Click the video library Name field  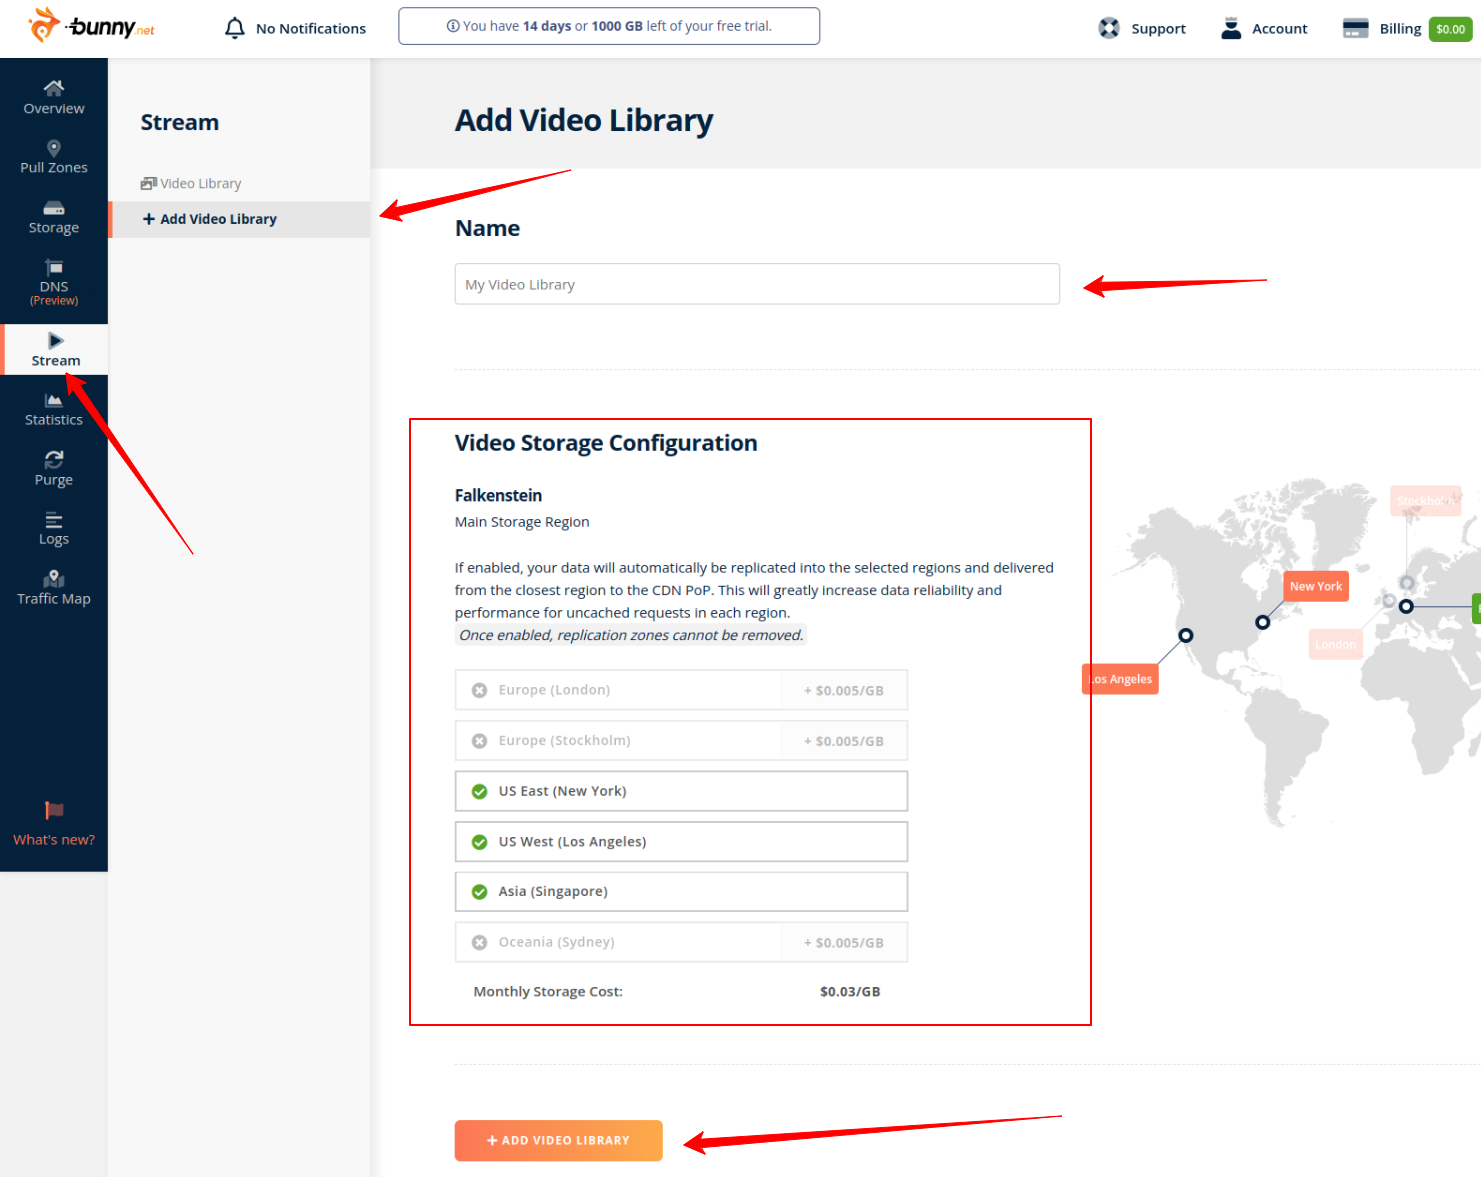click(756, 285)
